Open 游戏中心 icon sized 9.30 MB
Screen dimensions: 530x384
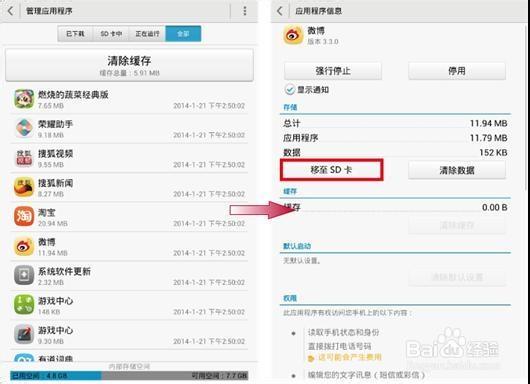point(24,334)
